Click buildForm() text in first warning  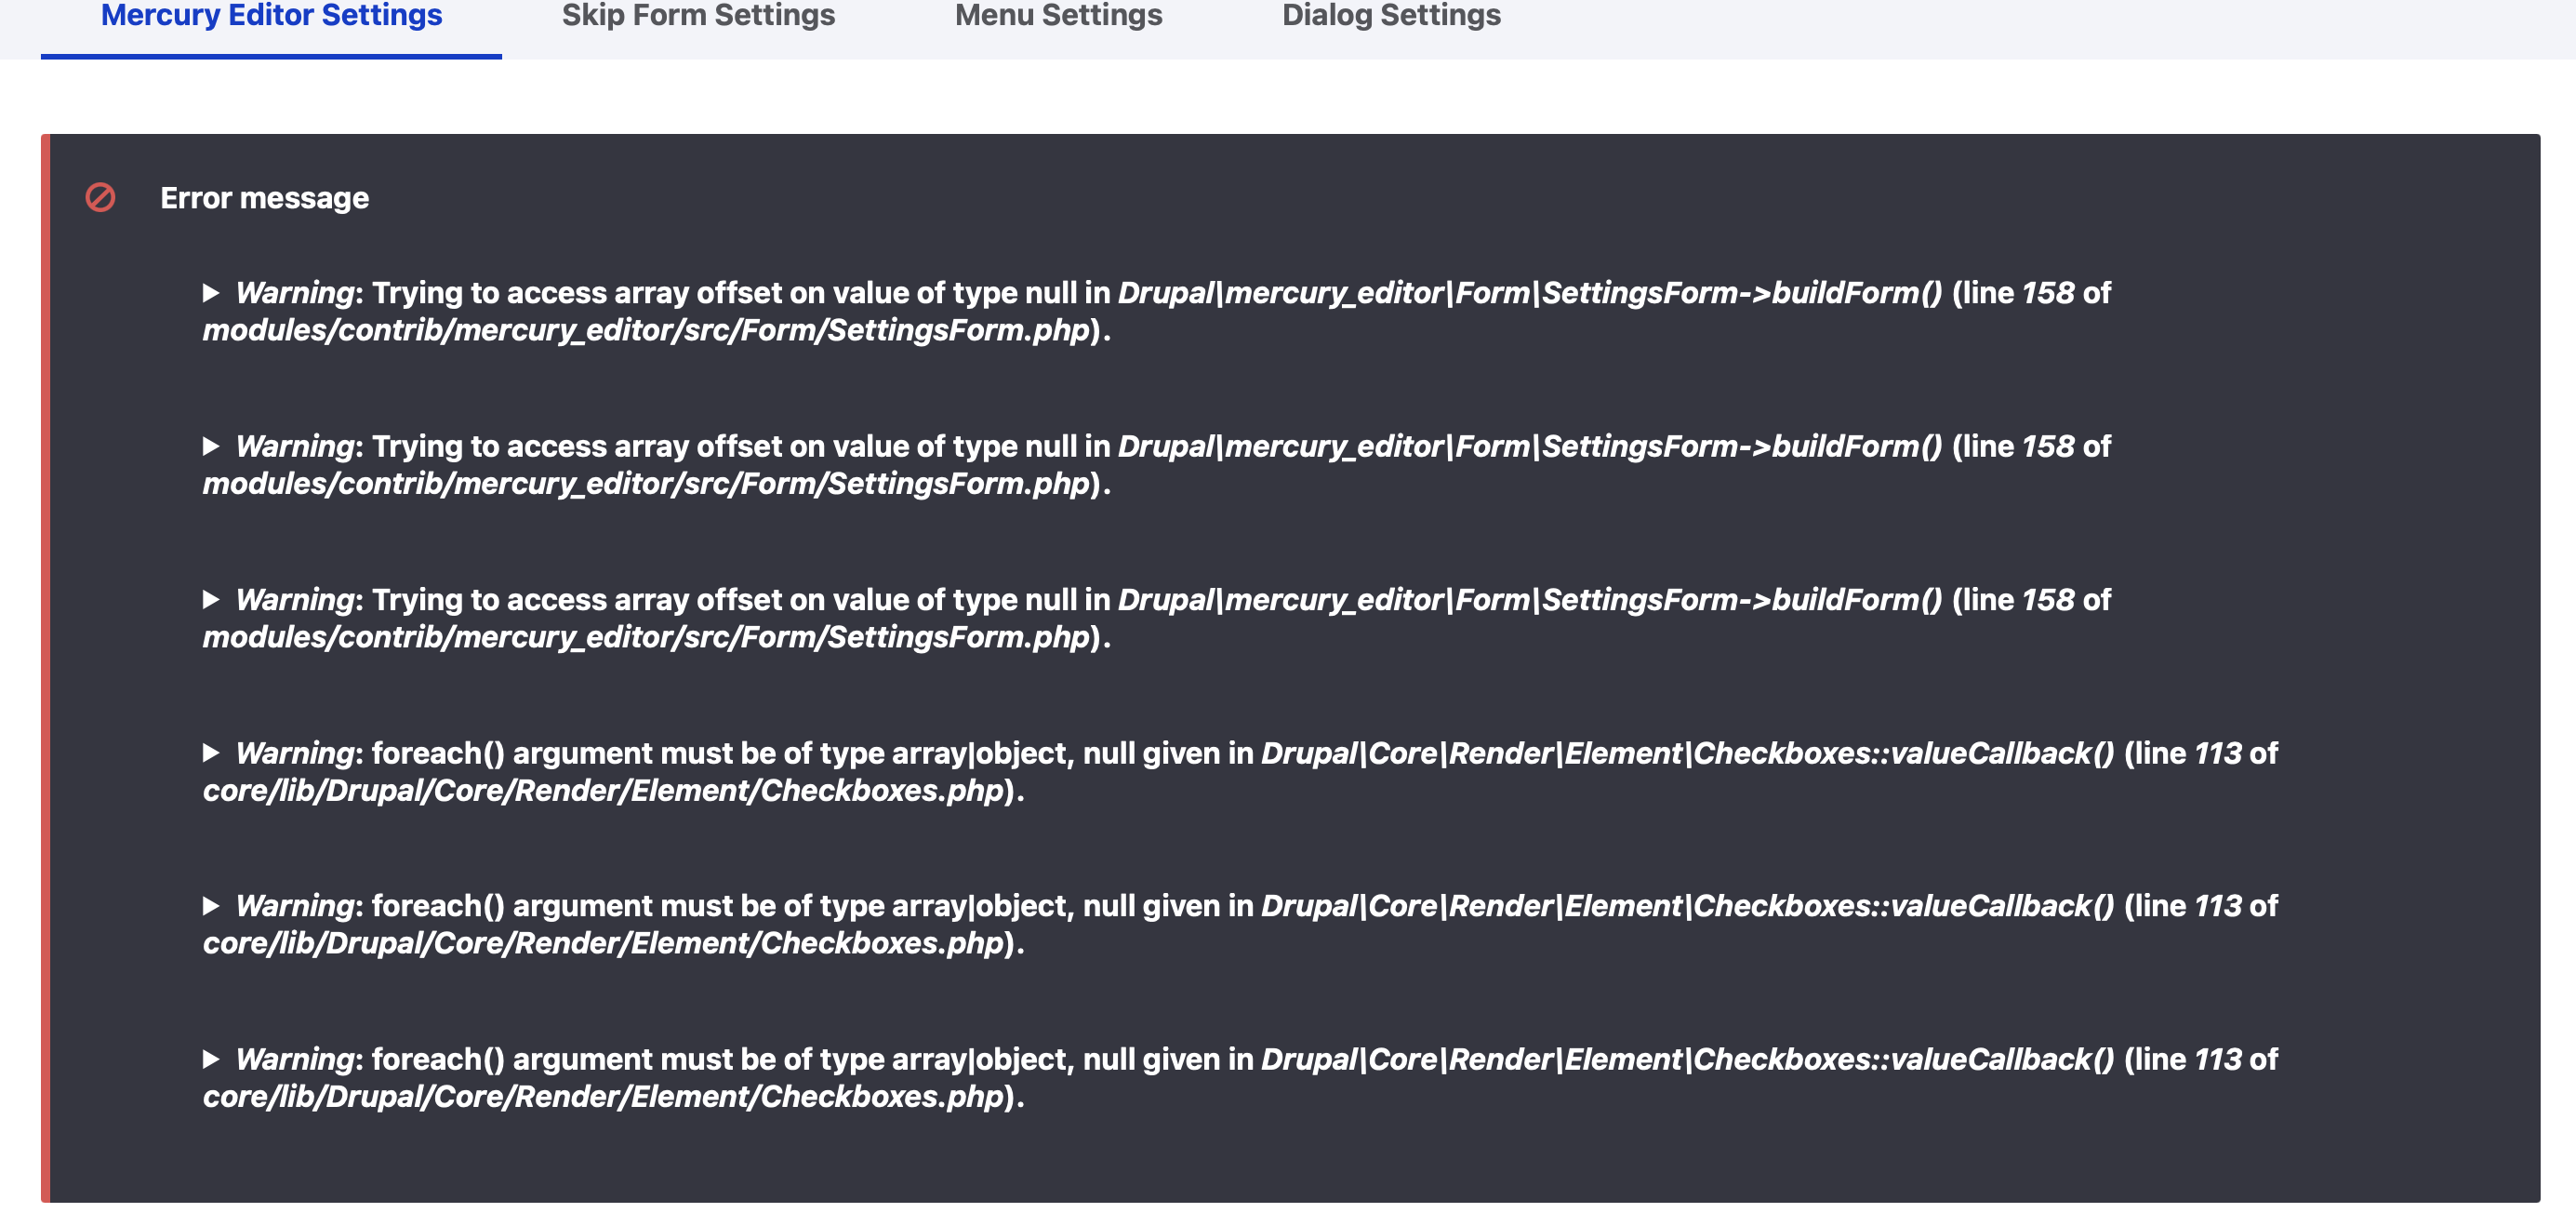pos(1855,293)
